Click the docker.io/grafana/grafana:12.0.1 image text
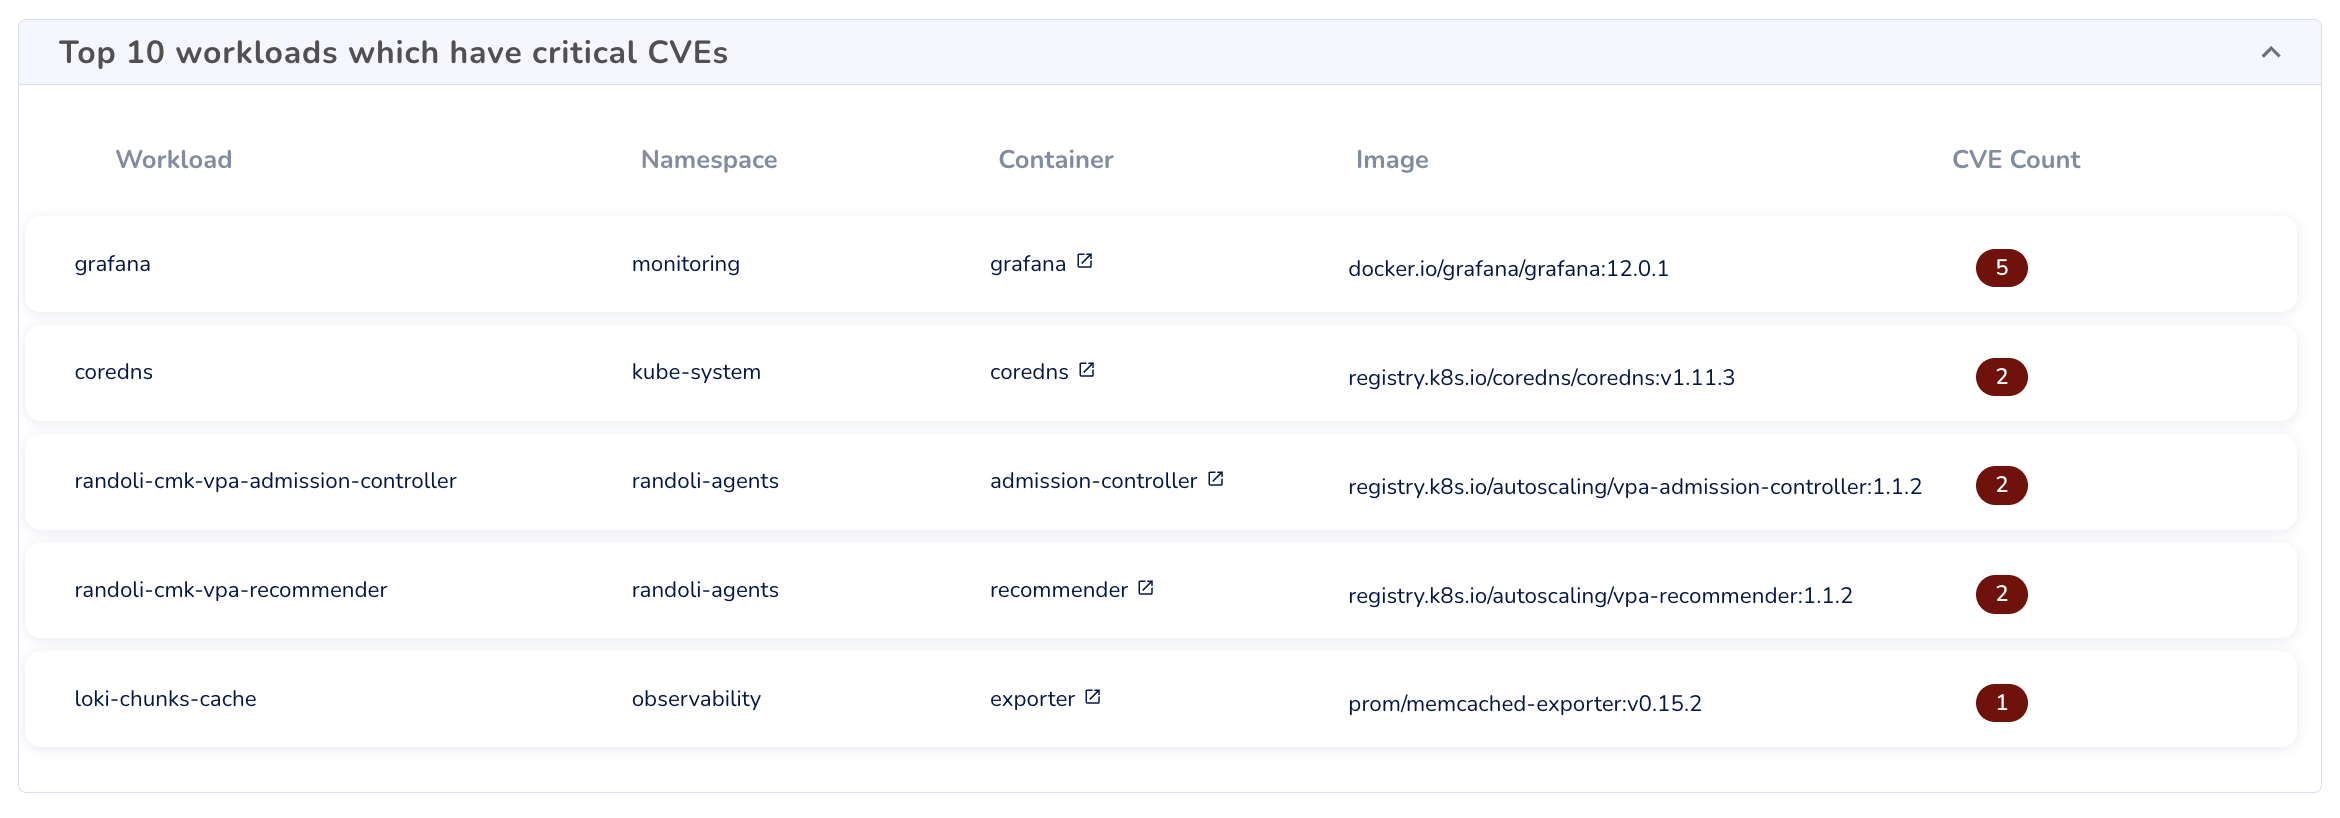 pyautogui.click(x=1508, y=269)
